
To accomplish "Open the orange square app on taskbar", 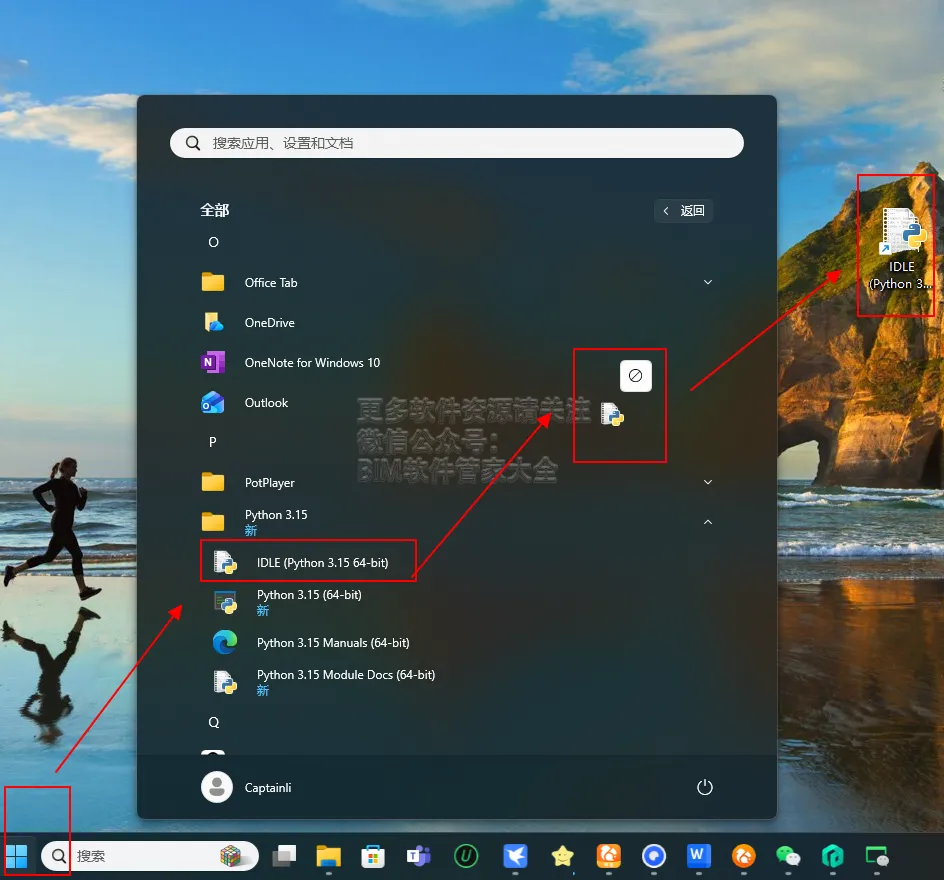I will click(x=609, y=856).
